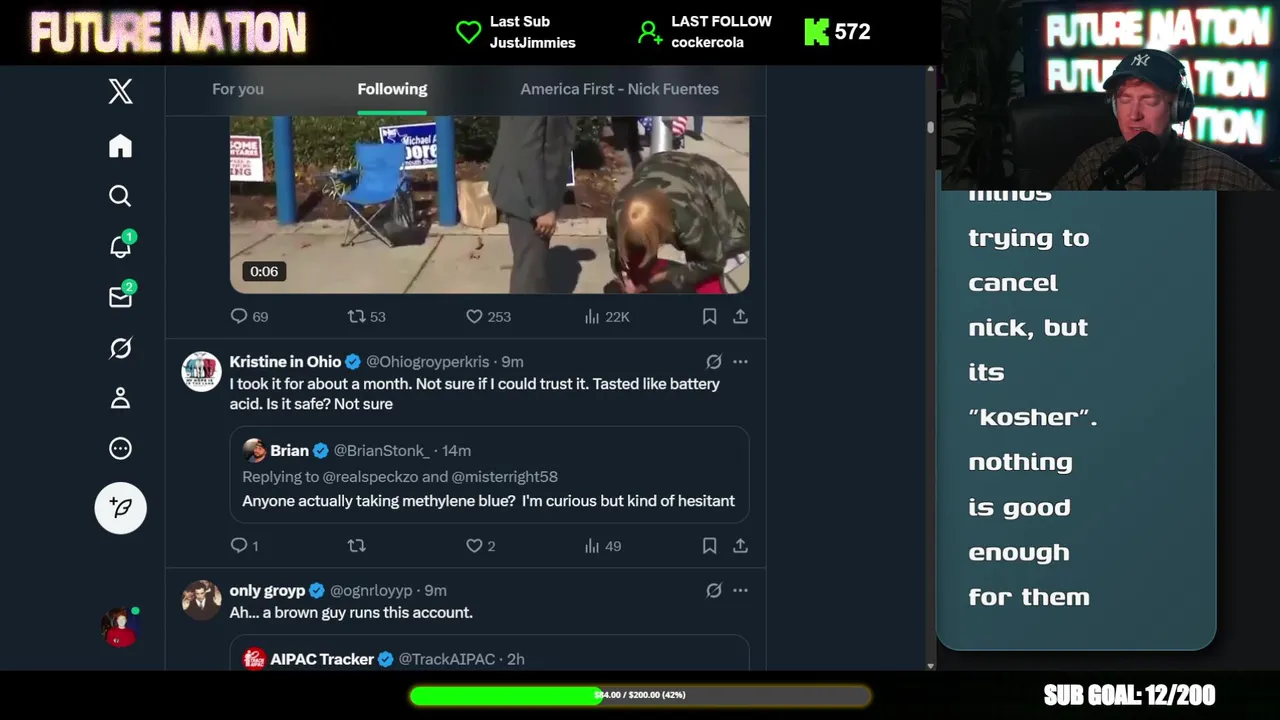Open Kristine in Ohio display name
1280x720 pixels.
(285, 362)
